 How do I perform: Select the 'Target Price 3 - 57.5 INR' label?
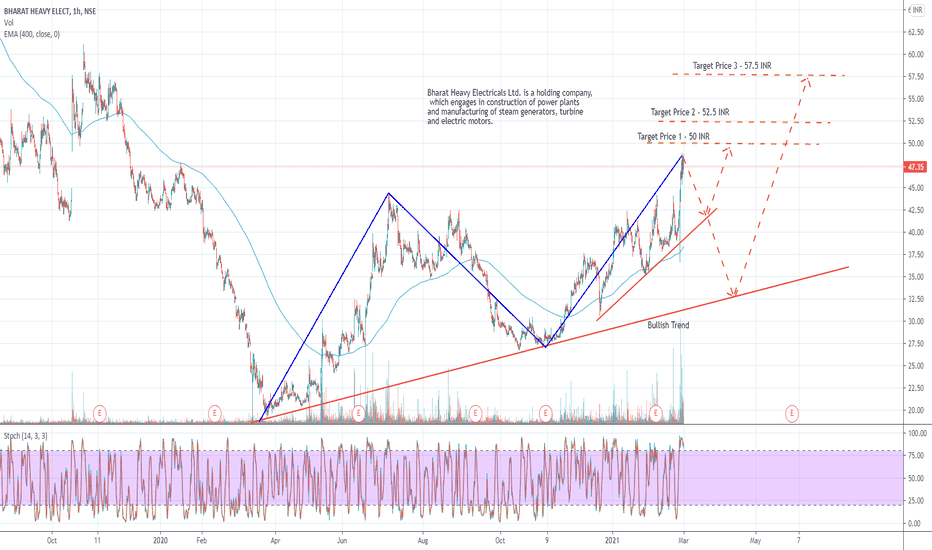[732, 65]
